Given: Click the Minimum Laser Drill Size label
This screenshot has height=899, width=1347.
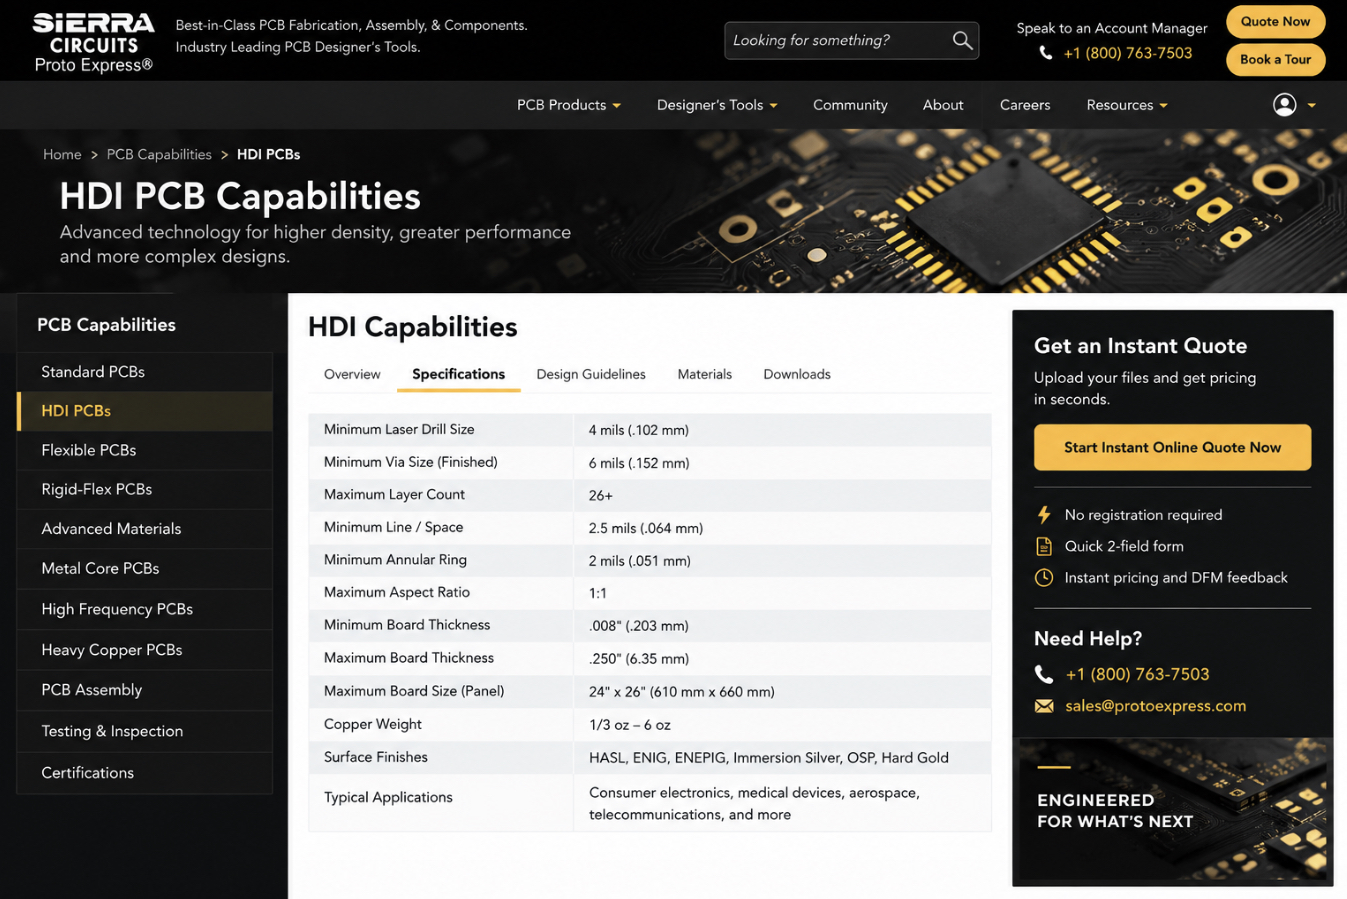Looking at the screenshot, I should point(399,430).
